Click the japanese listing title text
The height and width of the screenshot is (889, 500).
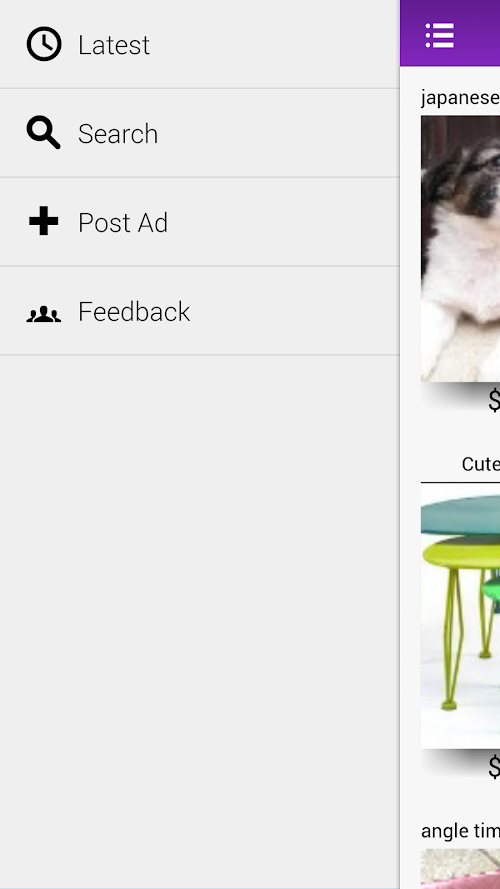(x=460, y=98)
